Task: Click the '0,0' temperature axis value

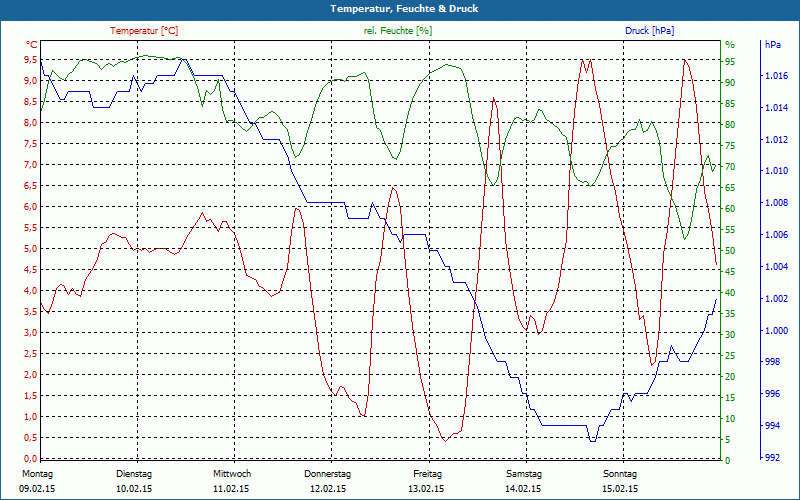Action: [31, 459]
